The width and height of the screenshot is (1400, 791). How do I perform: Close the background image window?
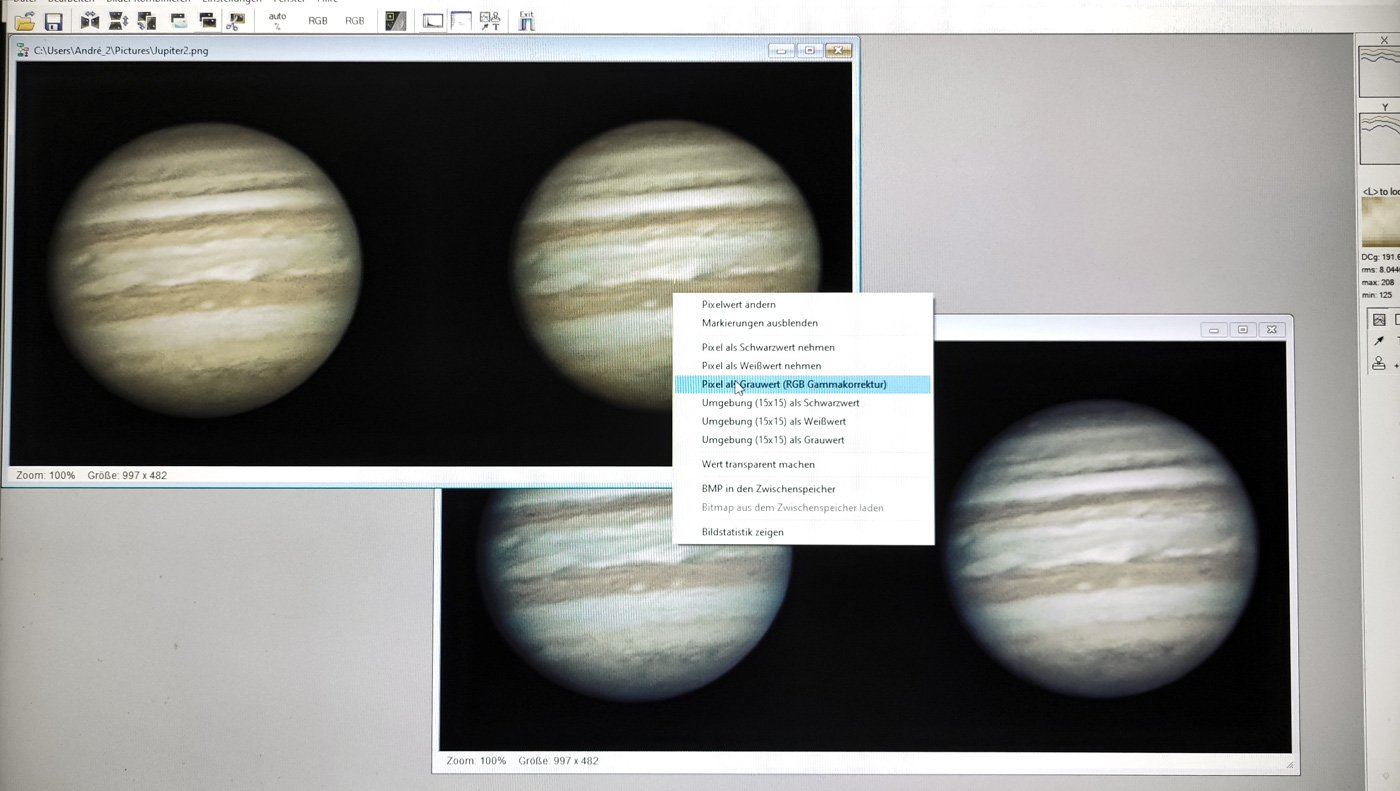tap(1271, 329)
